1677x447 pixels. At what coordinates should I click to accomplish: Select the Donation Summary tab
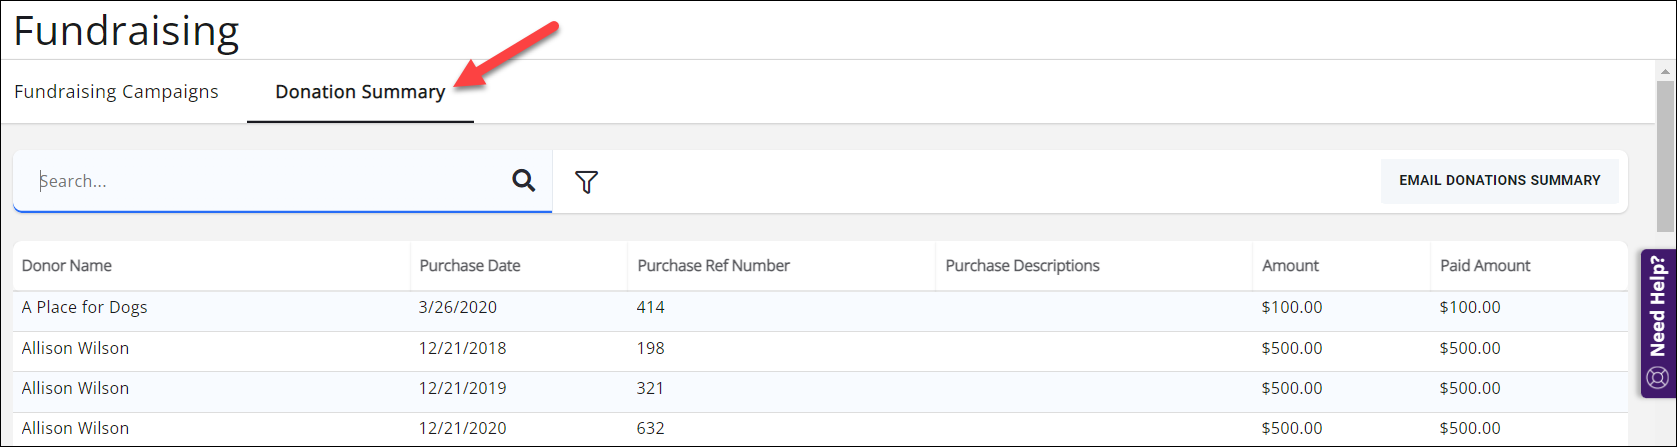pos(360,92)
